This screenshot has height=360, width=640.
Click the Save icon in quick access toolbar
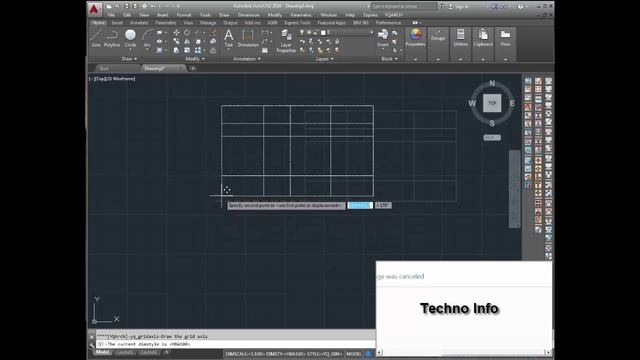pyautogui.click(x=127, y=6)
